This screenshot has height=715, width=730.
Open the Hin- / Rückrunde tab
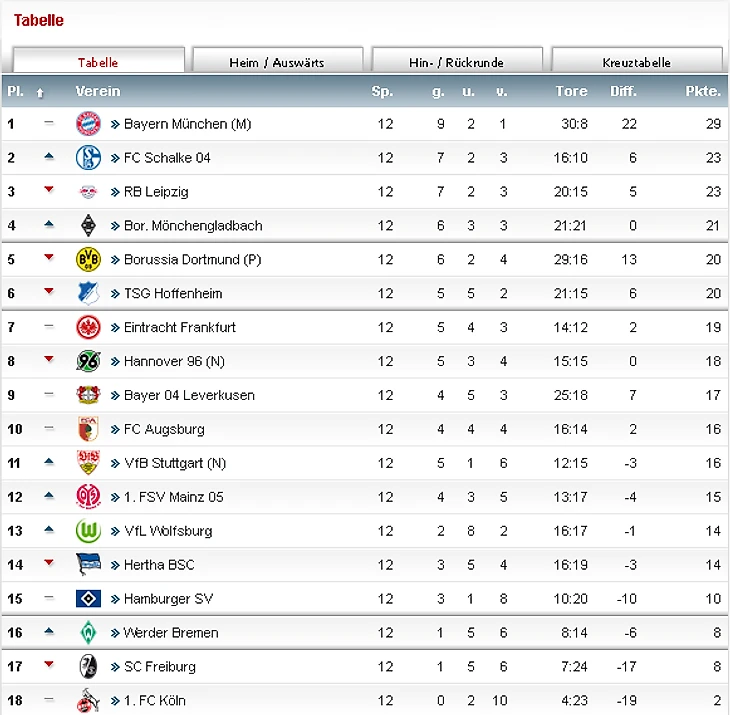[457, 62]
